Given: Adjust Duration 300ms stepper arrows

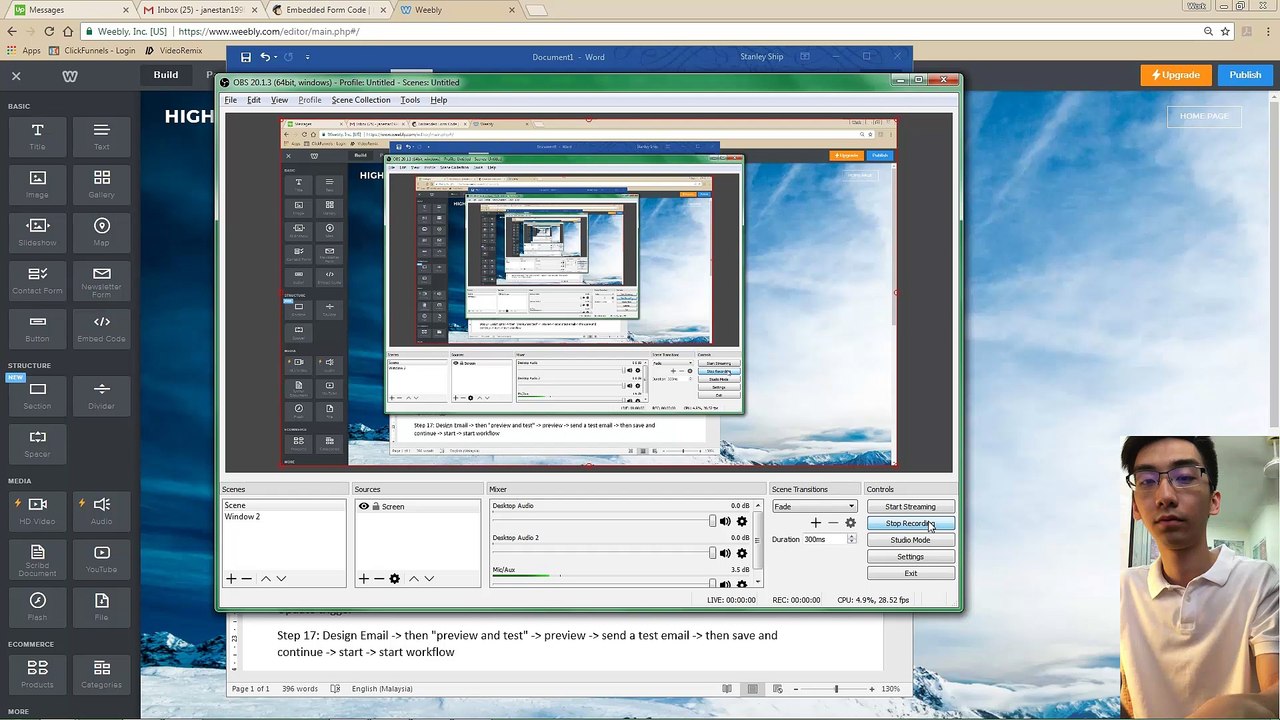Looking at the screenshot, I should pyautogui.click(x=851, y=539).
